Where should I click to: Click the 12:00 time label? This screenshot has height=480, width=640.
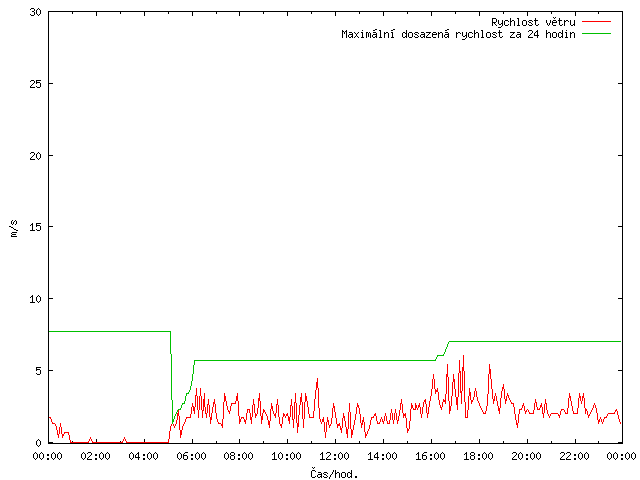click(x=334, y=456)
